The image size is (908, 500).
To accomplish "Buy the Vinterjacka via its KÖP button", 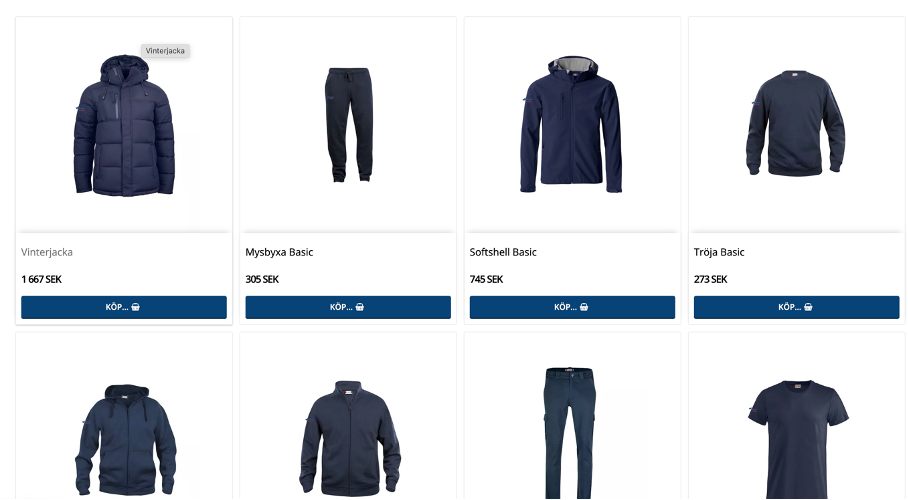I will coord(124,307).
